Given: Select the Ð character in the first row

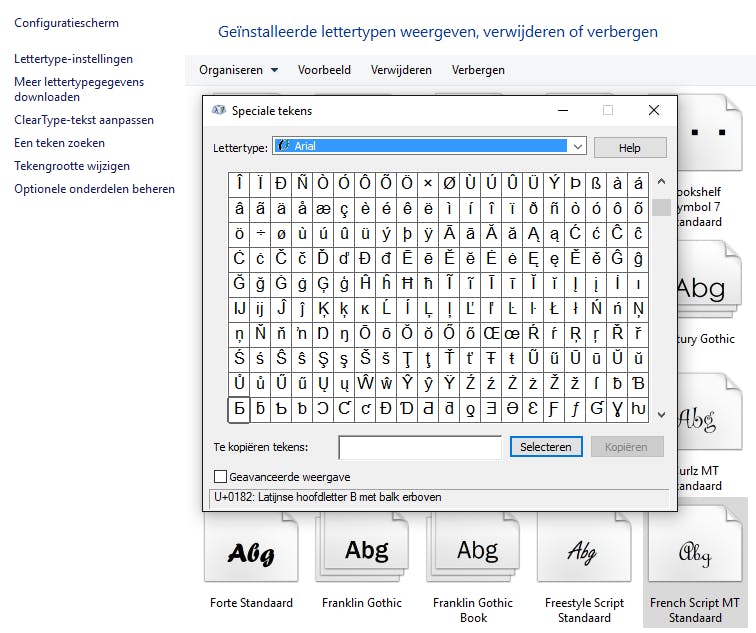Looking at the screenshot, I should pos(281,184).
